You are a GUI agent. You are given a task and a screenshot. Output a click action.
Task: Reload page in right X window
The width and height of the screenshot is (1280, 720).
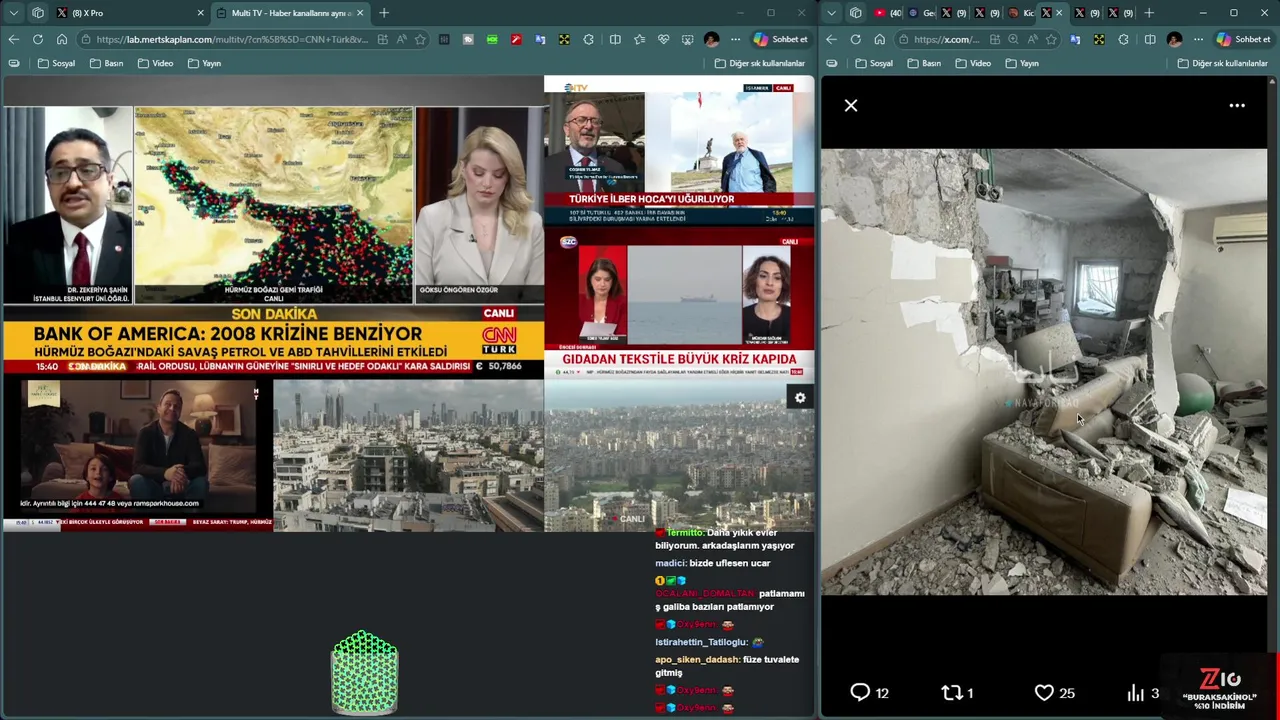856,39
